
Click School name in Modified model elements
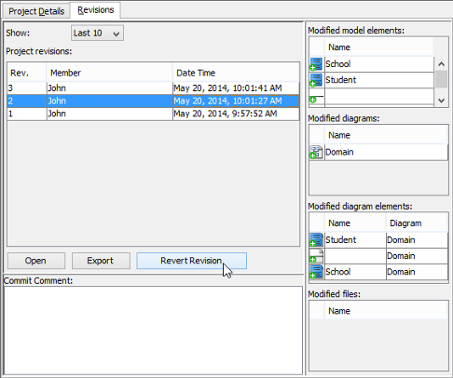pyautogui.click(x=338, y=64)
